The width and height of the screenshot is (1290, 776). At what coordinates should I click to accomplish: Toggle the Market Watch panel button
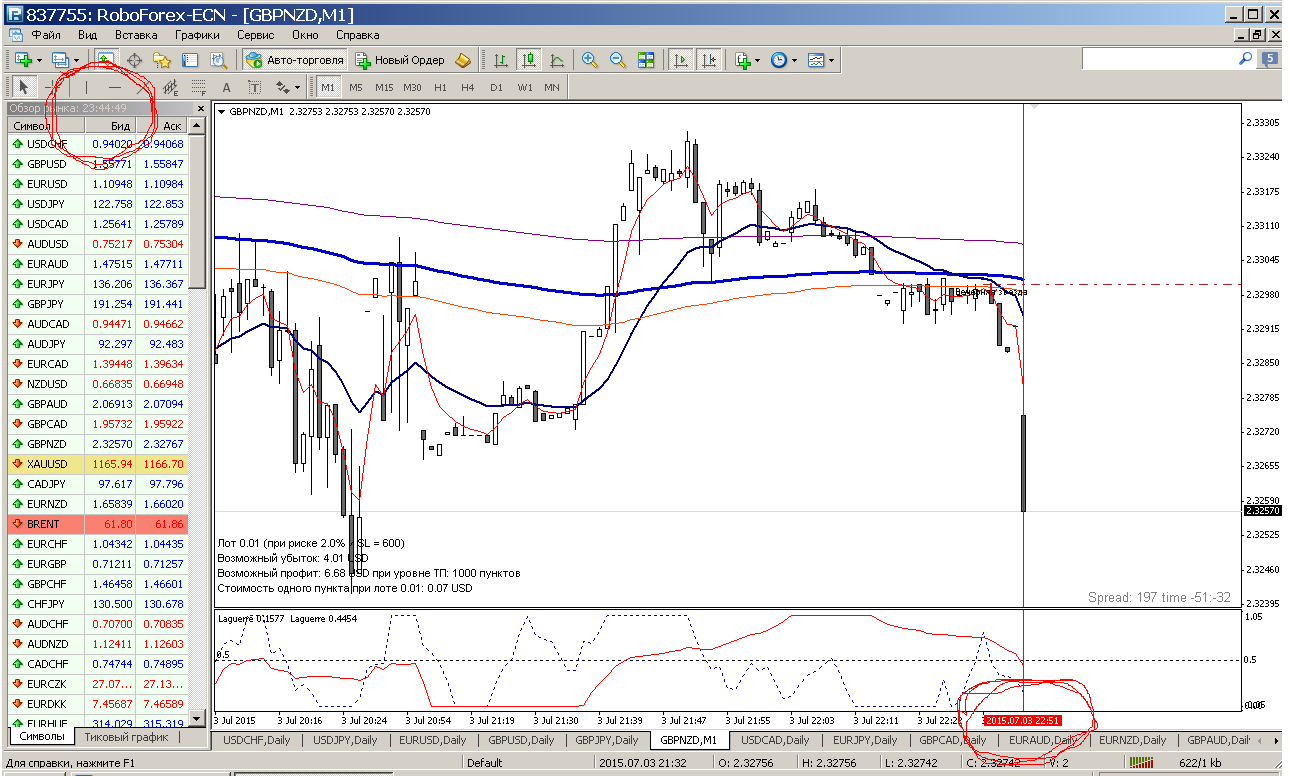(x=105, y=60)
